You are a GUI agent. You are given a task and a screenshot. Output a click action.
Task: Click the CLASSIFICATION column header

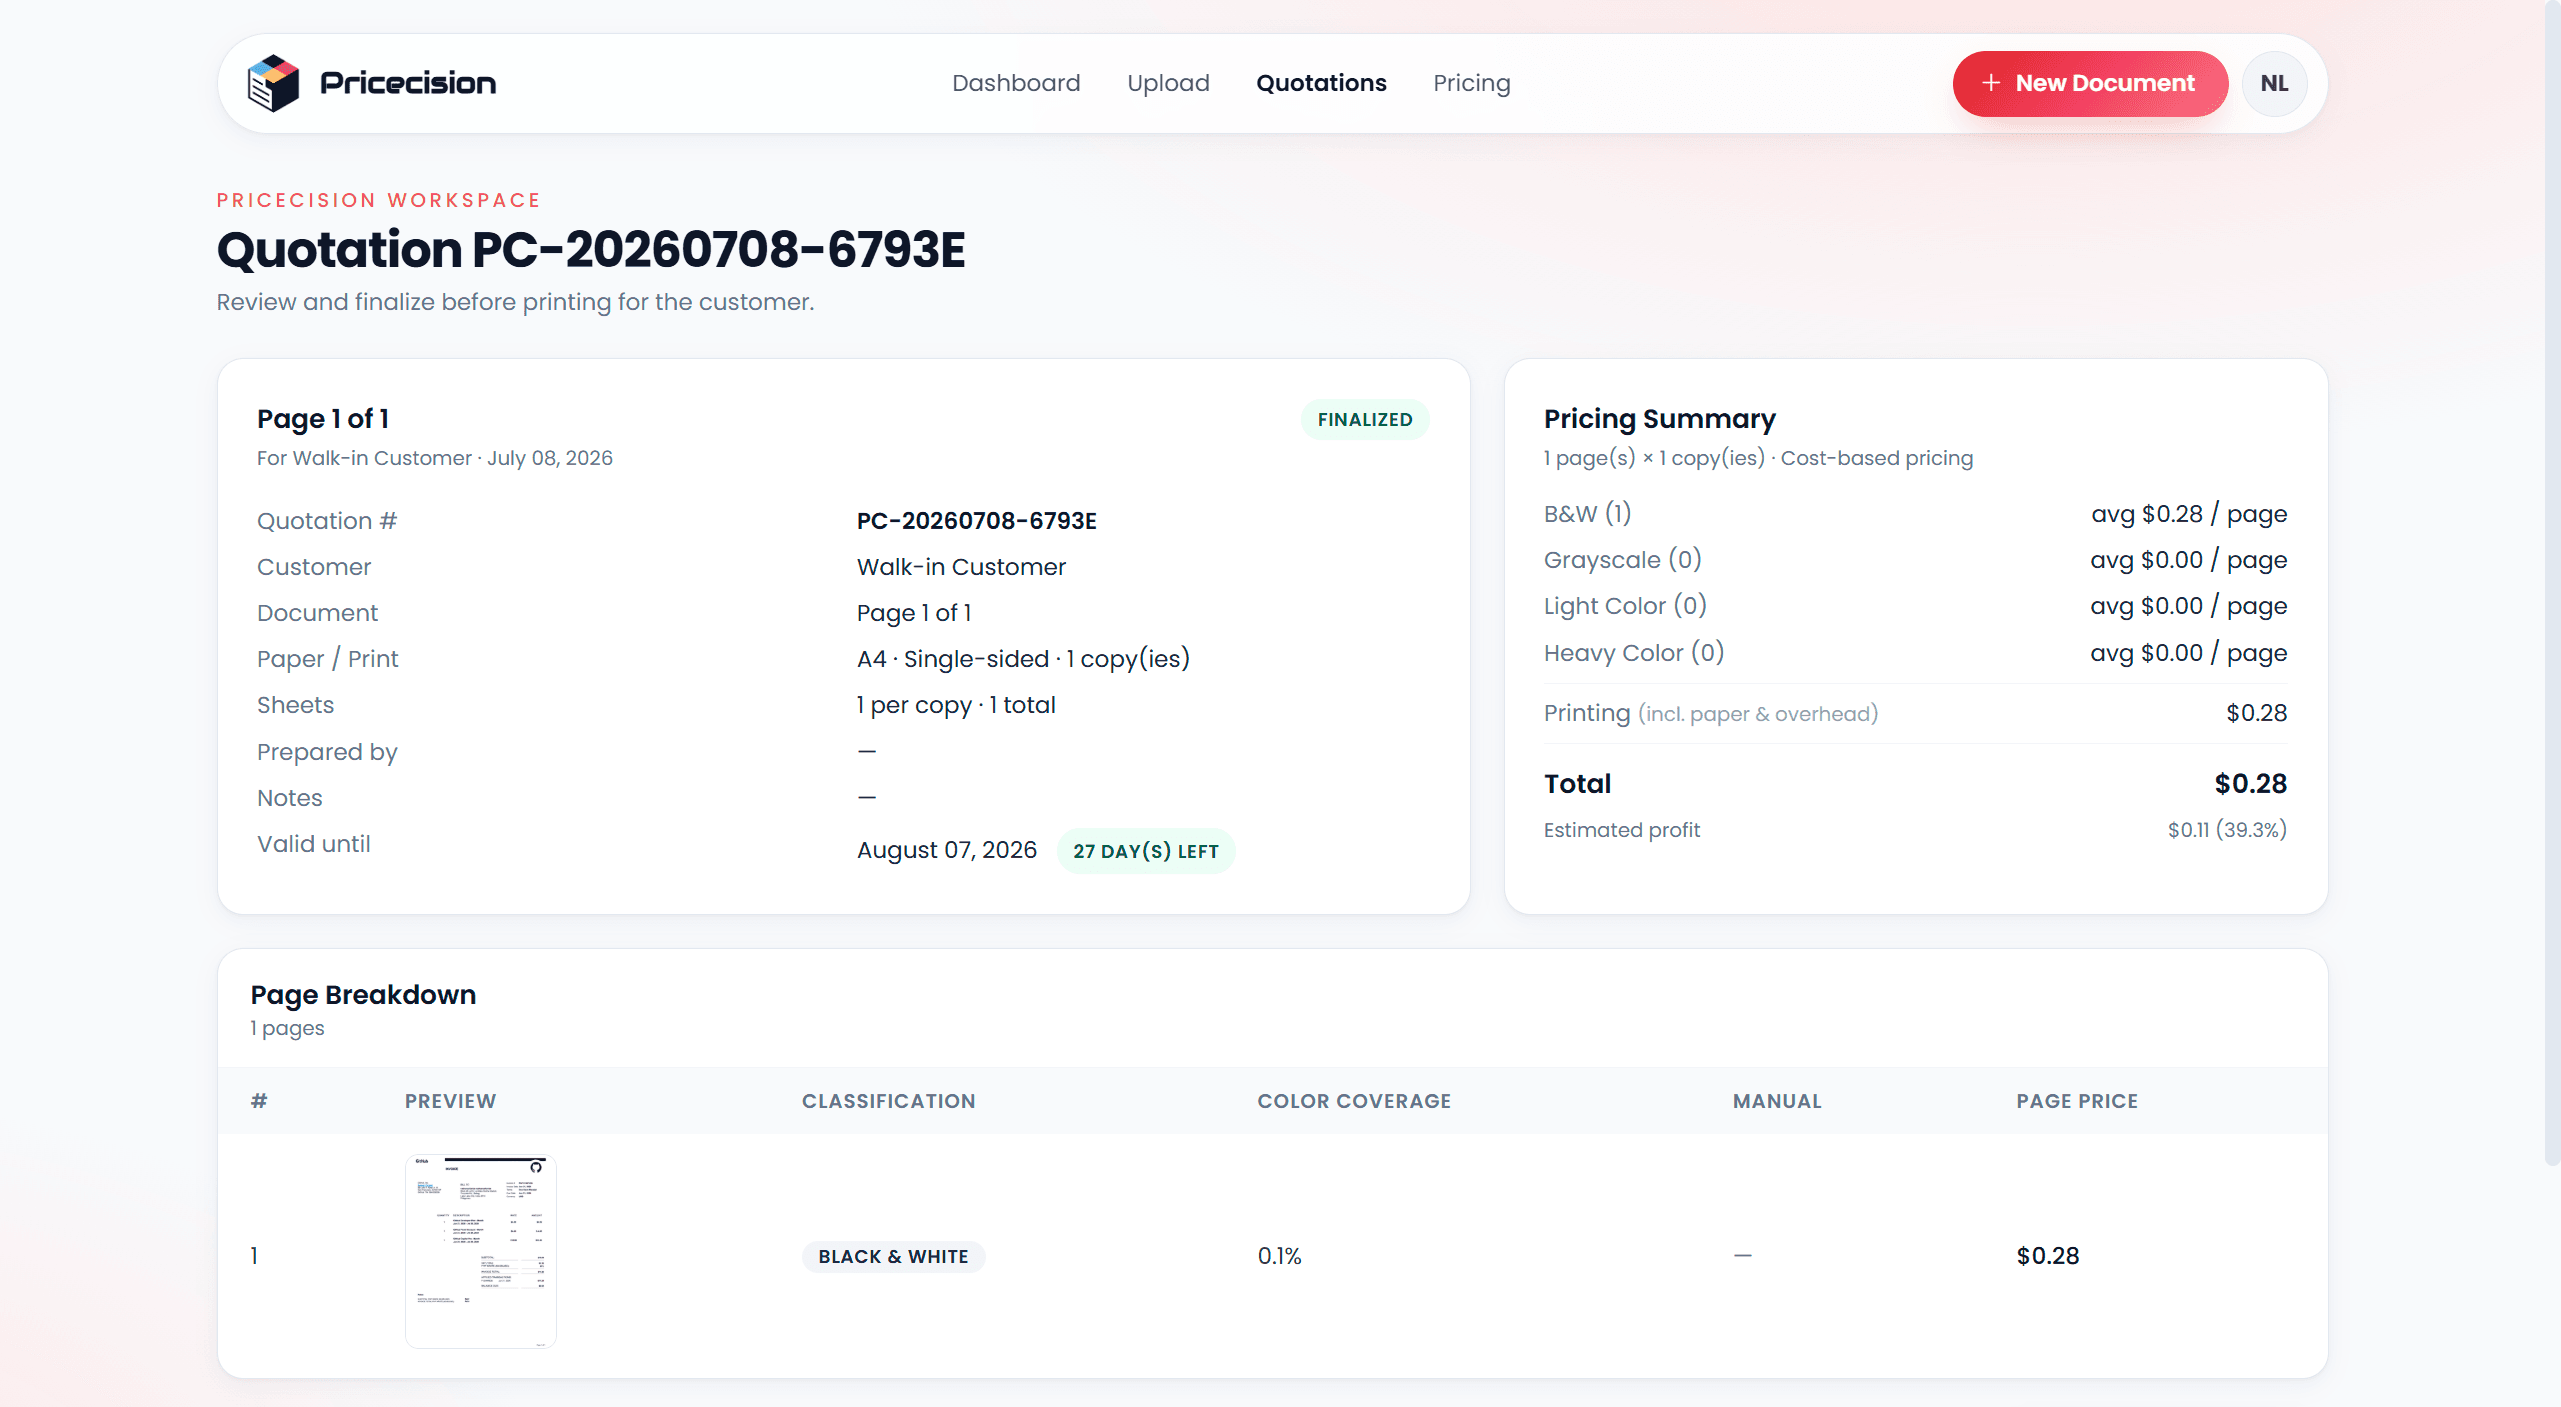click(x=888, y=1101)
